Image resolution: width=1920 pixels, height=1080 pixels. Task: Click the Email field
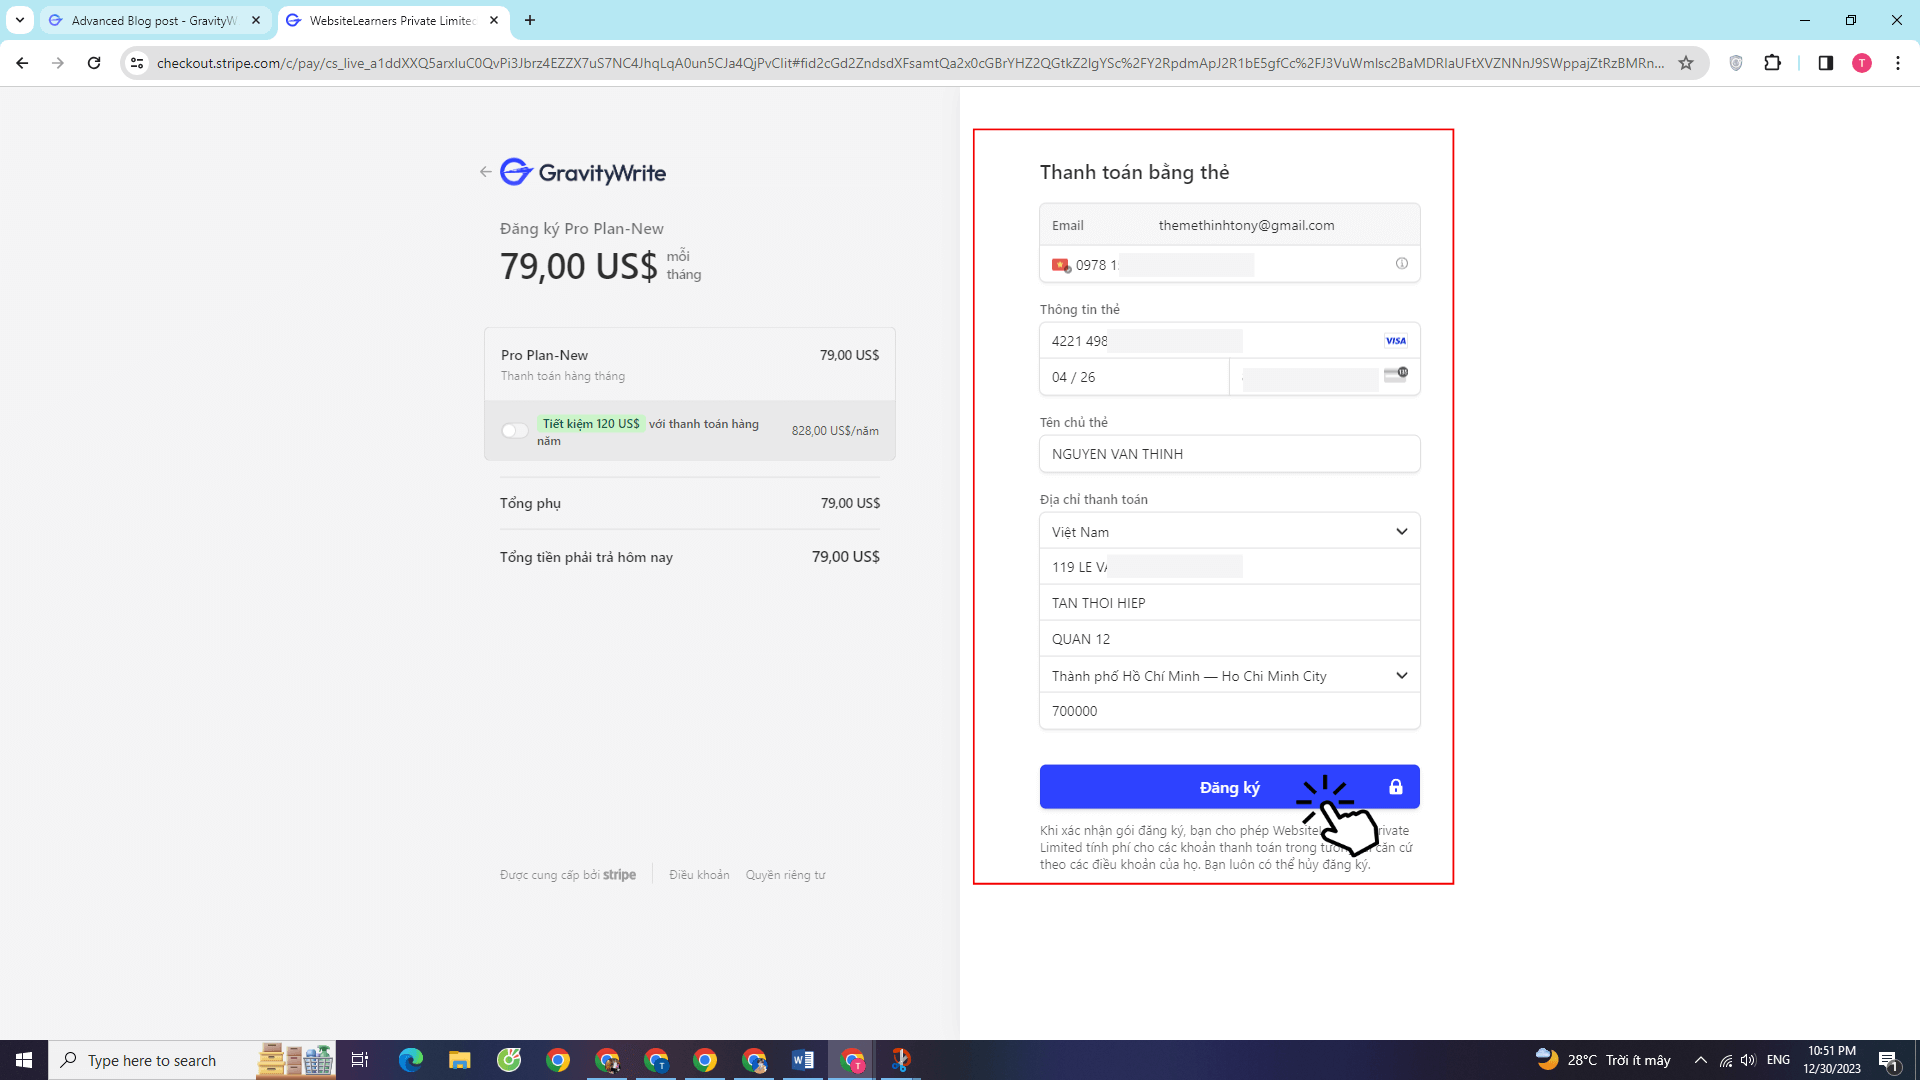[x=1229, y=225]
